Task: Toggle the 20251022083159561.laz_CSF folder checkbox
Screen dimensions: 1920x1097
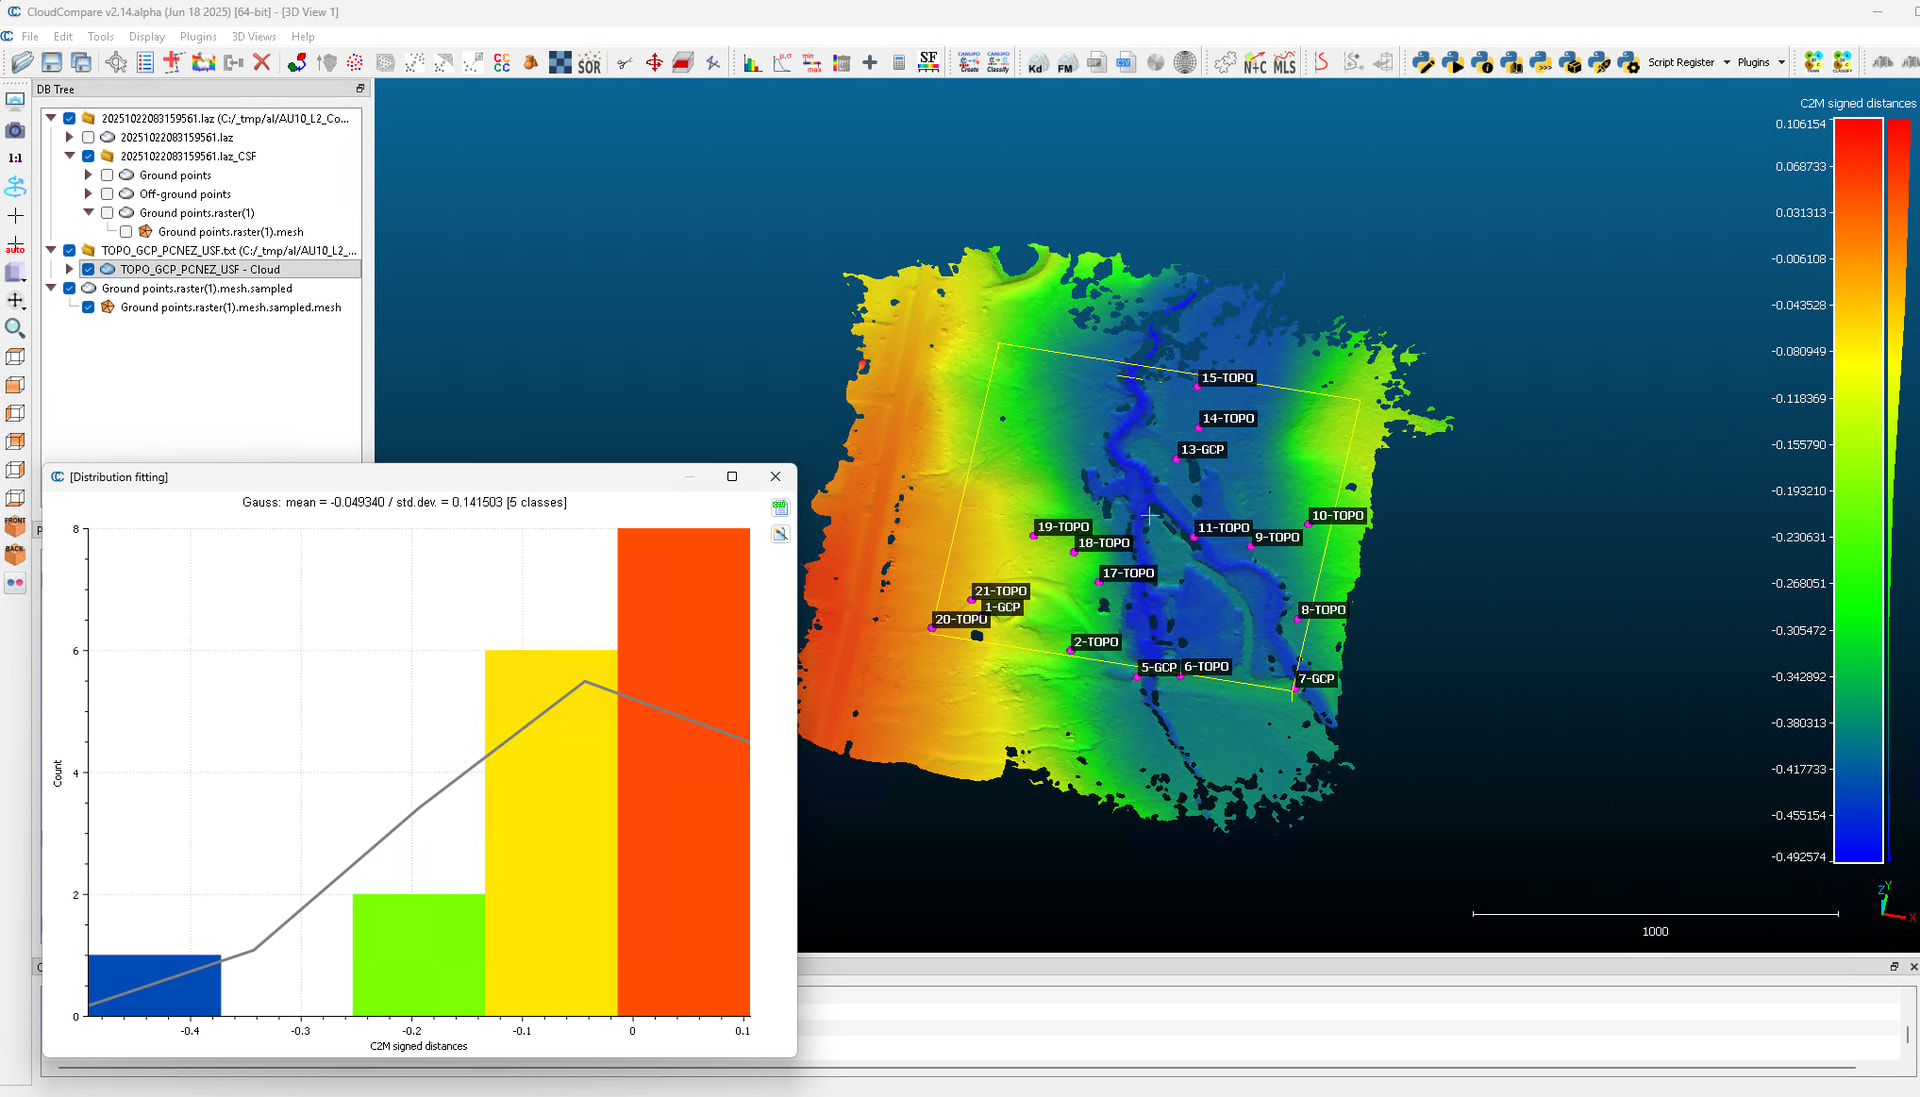Action: tap(88, 156)
